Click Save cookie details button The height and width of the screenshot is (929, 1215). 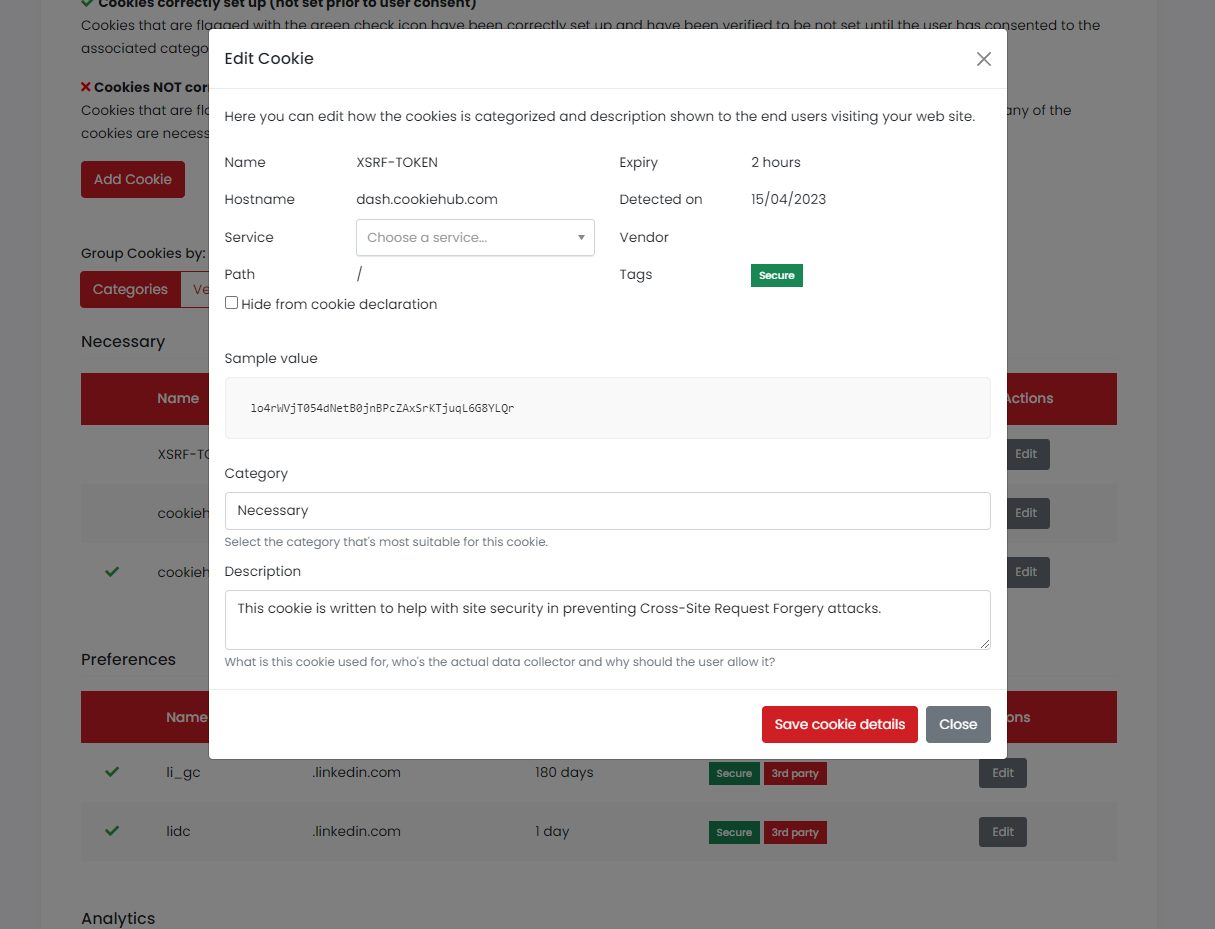coord(839,725)
